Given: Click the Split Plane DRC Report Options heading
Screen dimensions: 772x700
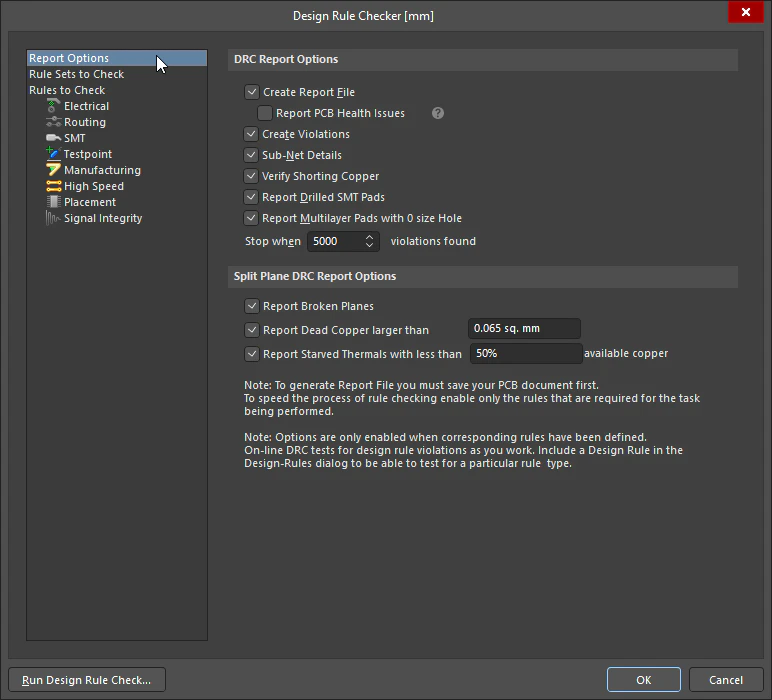Looking at the screenshot, I should [315, 276].
